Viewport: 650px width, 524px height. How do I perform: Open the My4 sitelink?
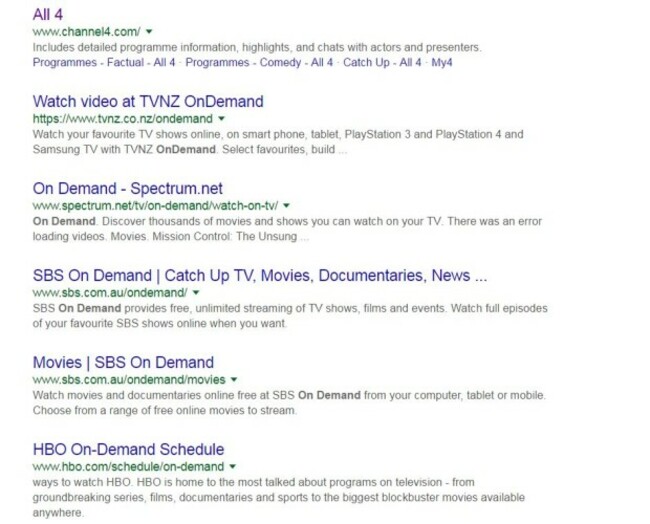[x=442, y=63]
